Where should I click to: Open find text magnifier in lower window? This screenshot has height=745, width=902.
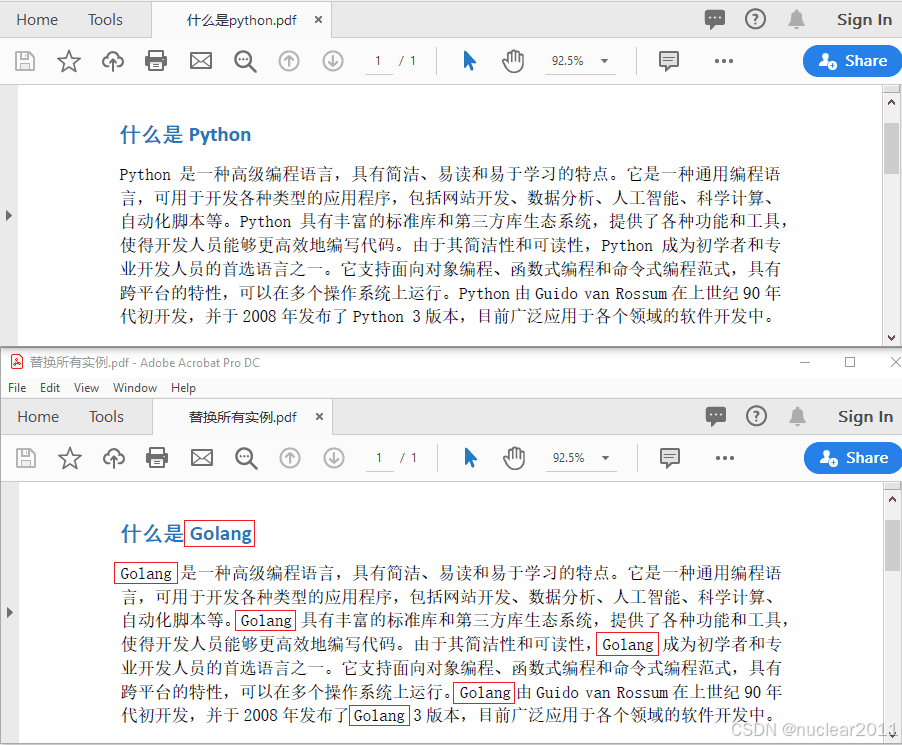coord(246,458)
